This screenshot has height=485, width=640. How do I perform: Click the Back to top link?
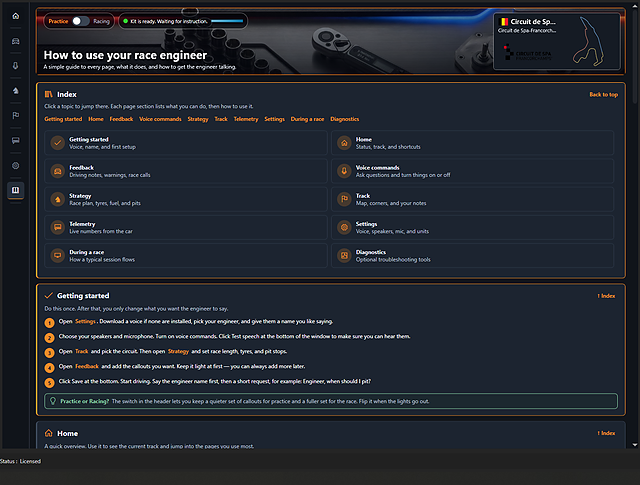pos(603,94)
